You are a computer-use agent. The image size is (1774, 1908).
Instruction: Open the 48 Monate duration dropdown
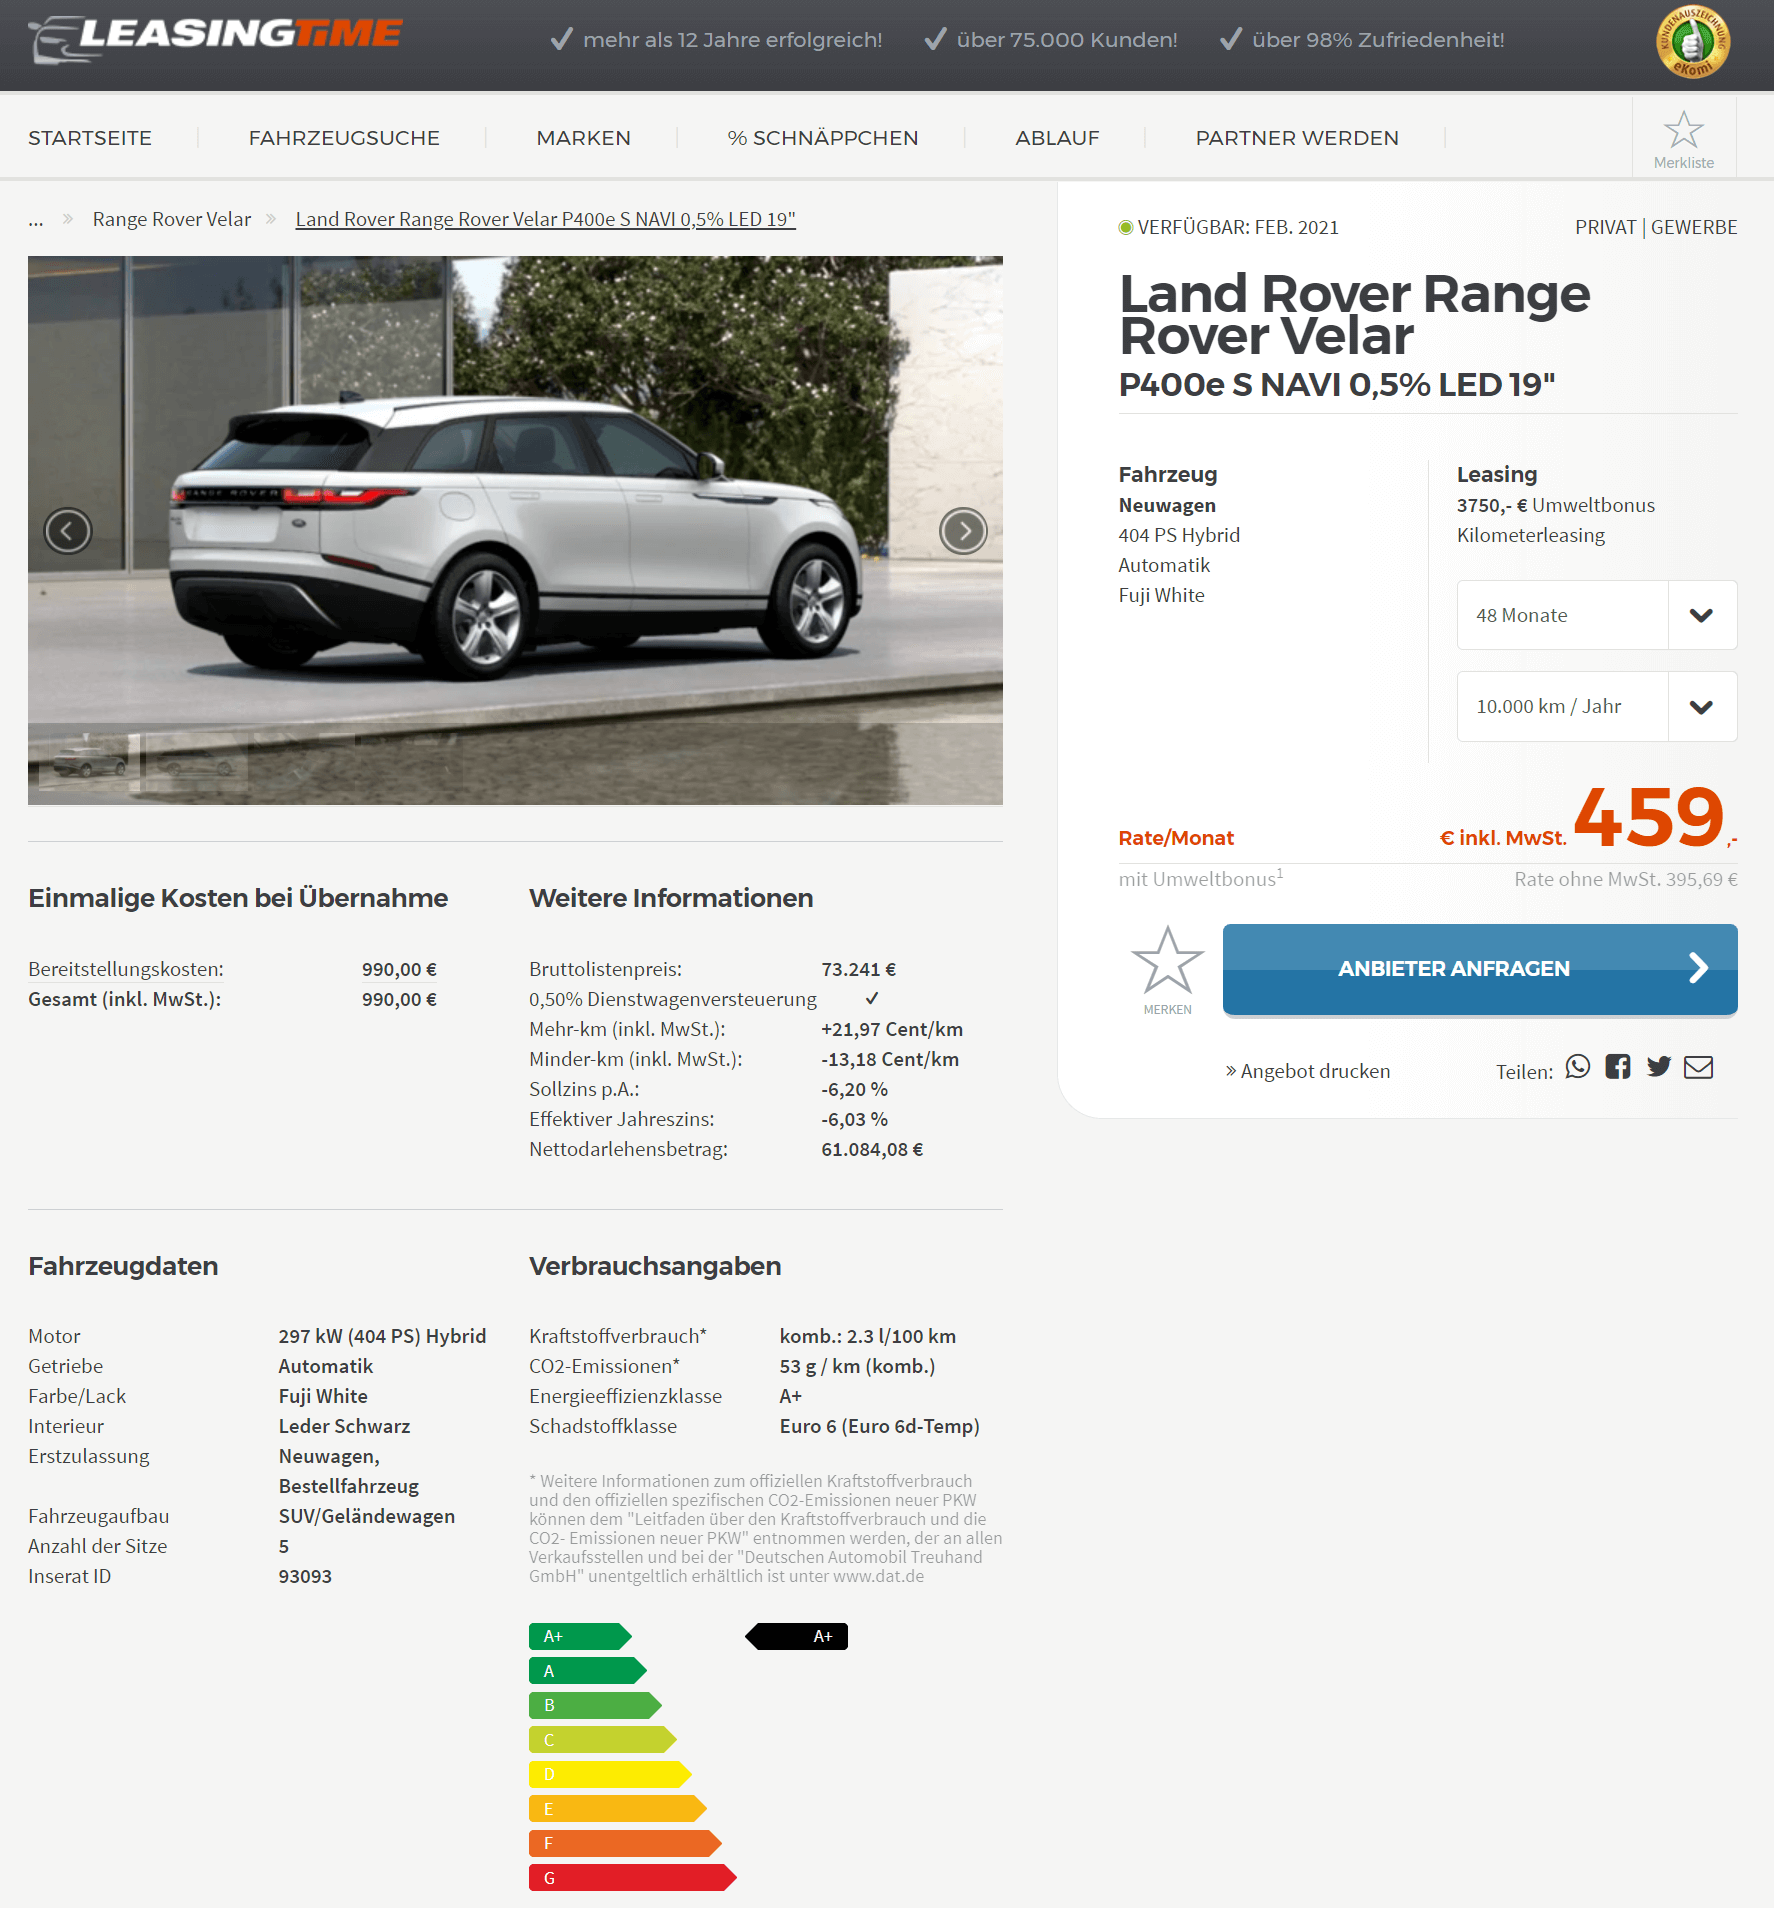click(x=1597, y=615)
